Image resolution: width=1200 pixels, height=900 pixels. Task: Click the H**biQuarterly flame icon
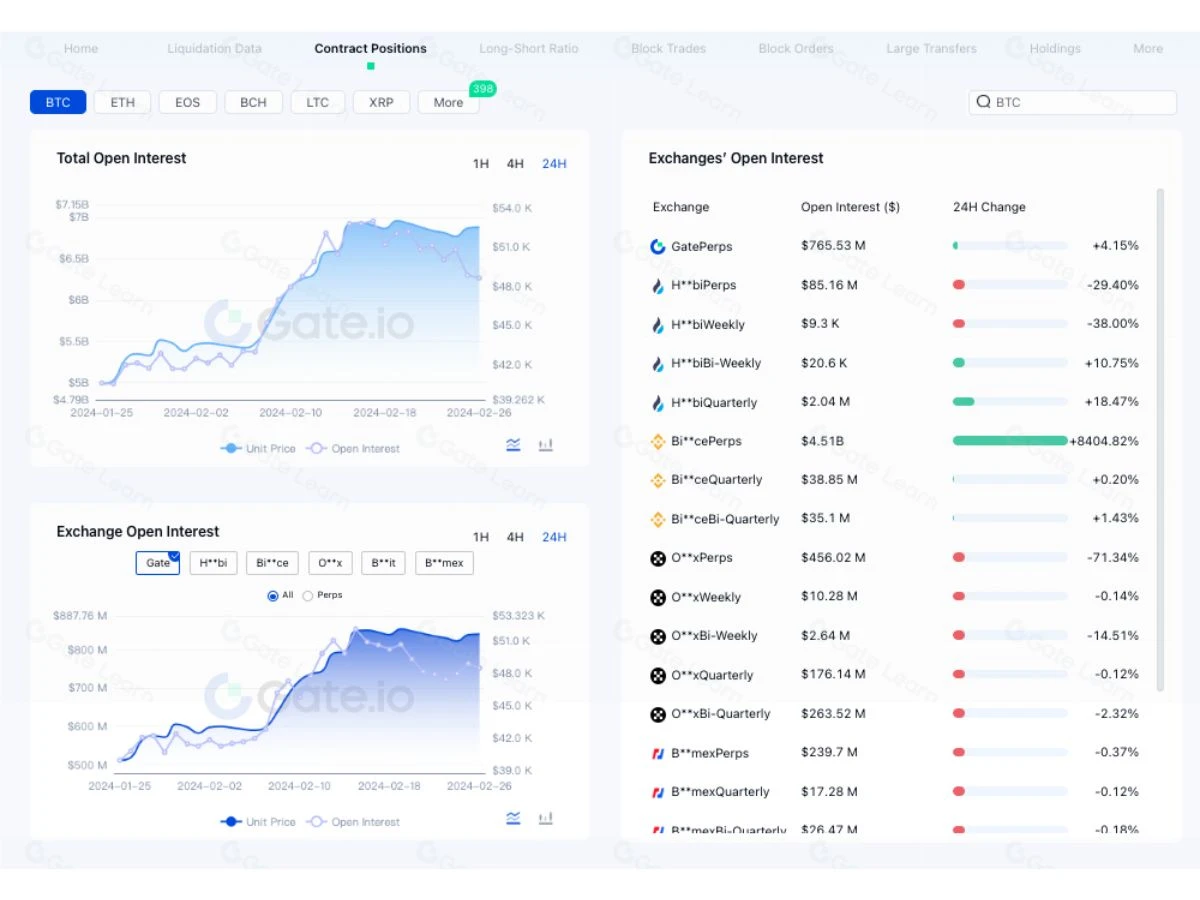click(x=658, y=402)
